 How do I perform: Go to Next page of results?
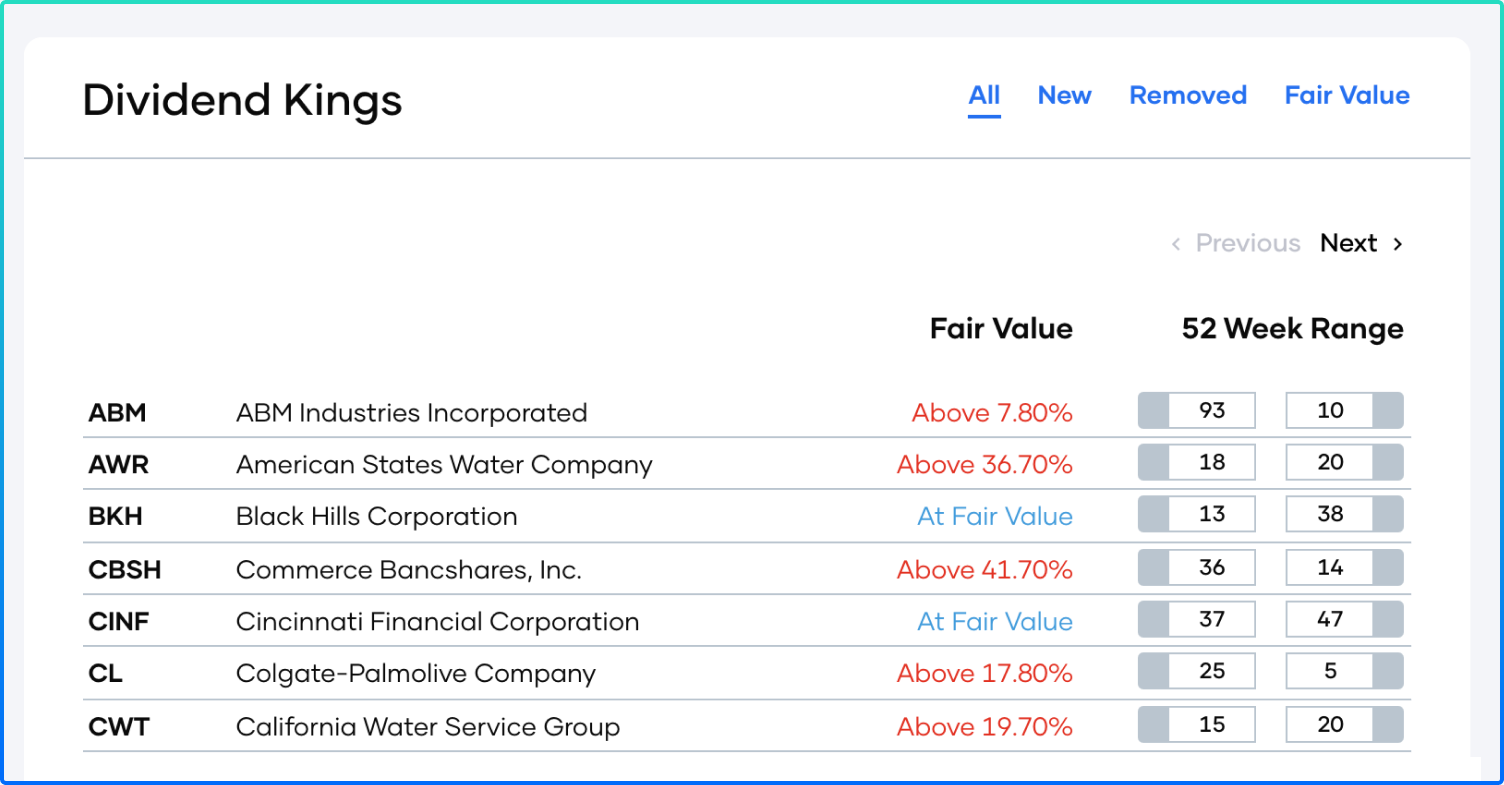[1348, 243]
